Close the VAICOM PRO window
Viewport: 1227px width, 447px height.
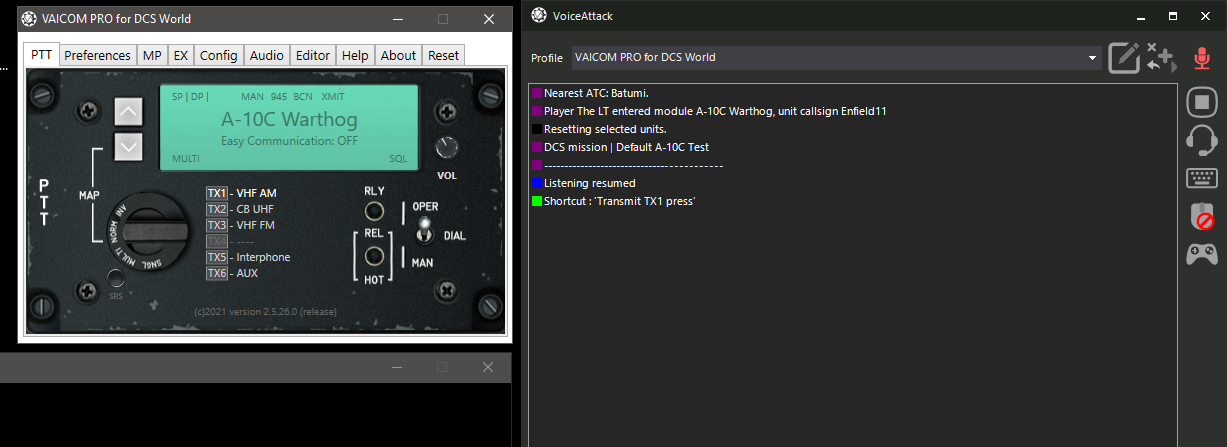click(489, 19)
